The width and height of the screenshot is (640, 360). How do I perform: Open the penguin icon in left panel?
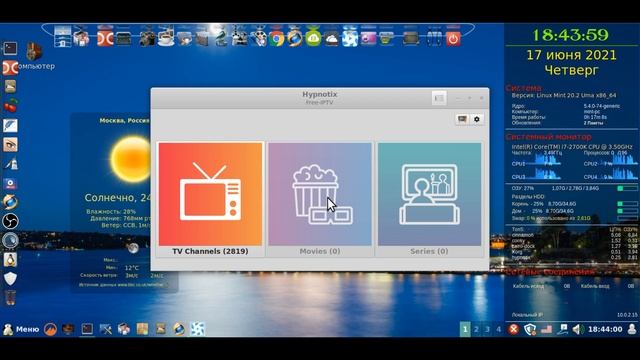[10, 260]
